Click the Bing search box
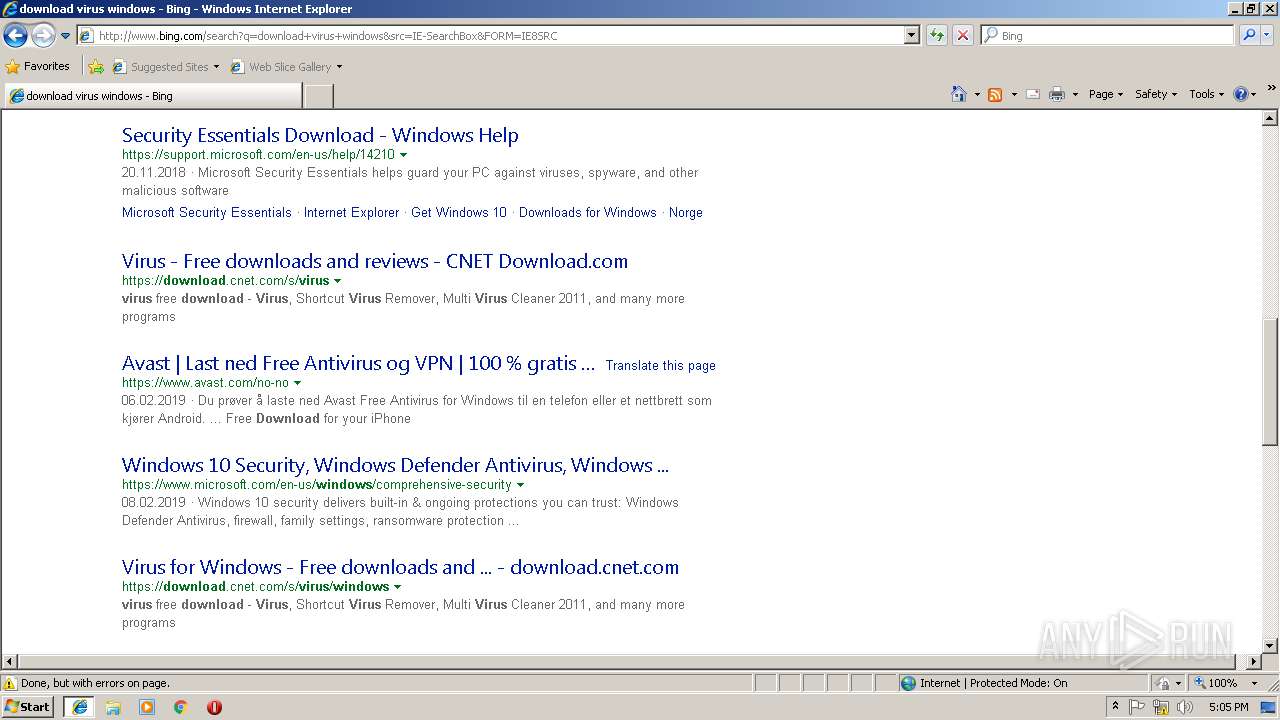1280x720 pixels. click(1108, 35)
